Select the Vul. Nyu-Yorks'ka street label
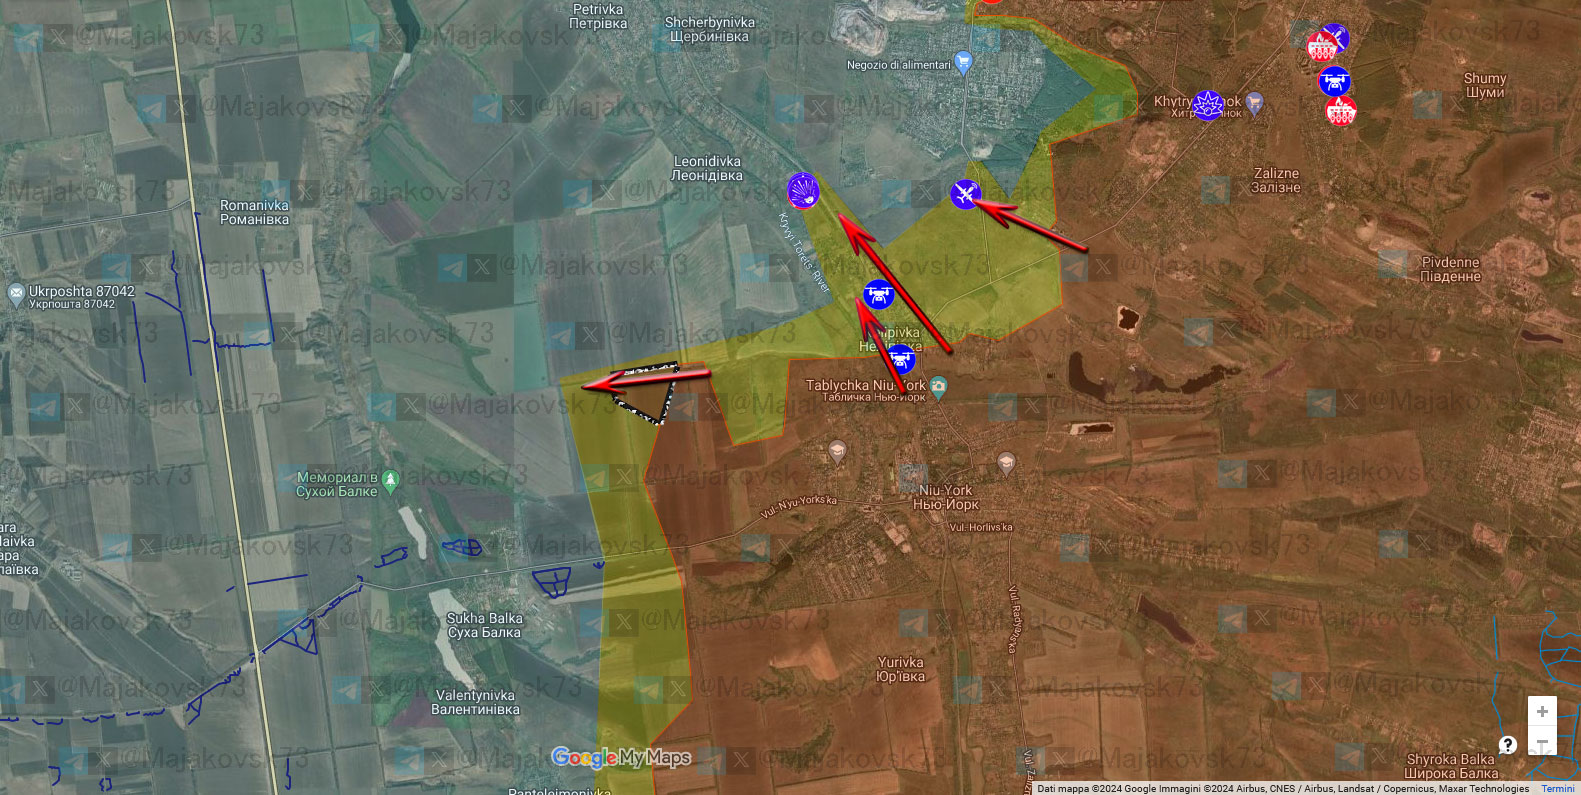Image resolution: width=1581 pixels, height=795 pixels. click(x=799, y=507)
